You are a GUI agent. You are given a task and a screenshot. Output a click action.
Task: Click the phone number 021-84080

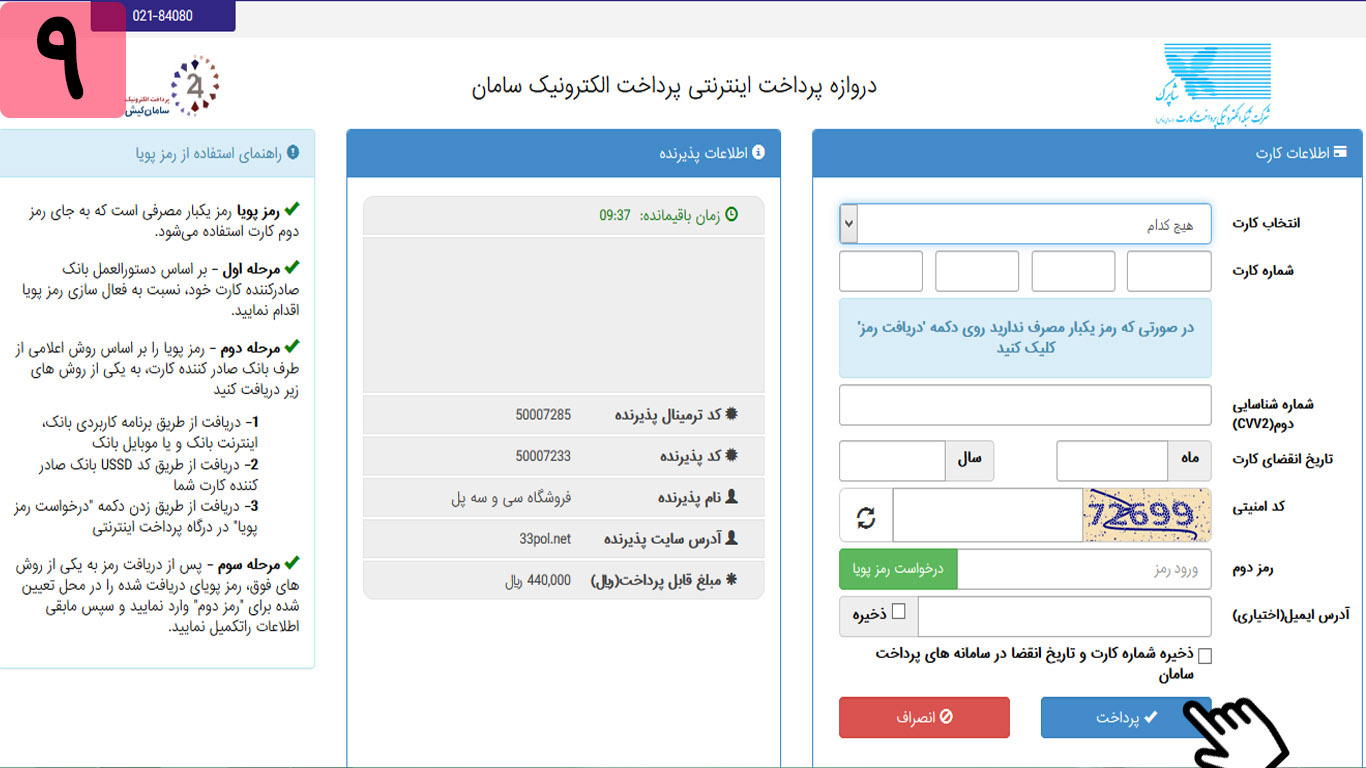click(163, 16)
